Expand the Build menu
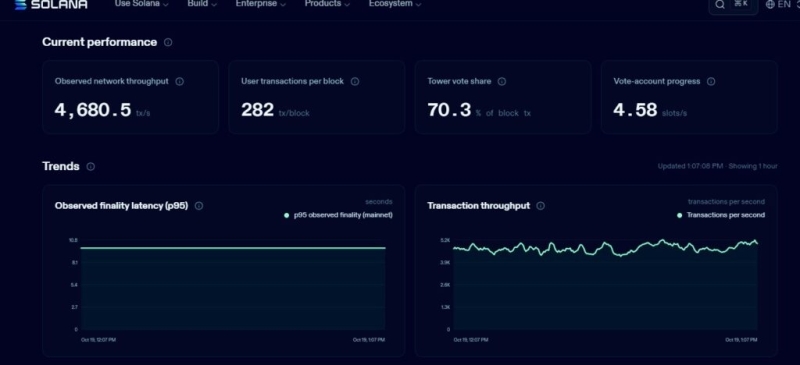The image size is (800, 365). [202, 4]
